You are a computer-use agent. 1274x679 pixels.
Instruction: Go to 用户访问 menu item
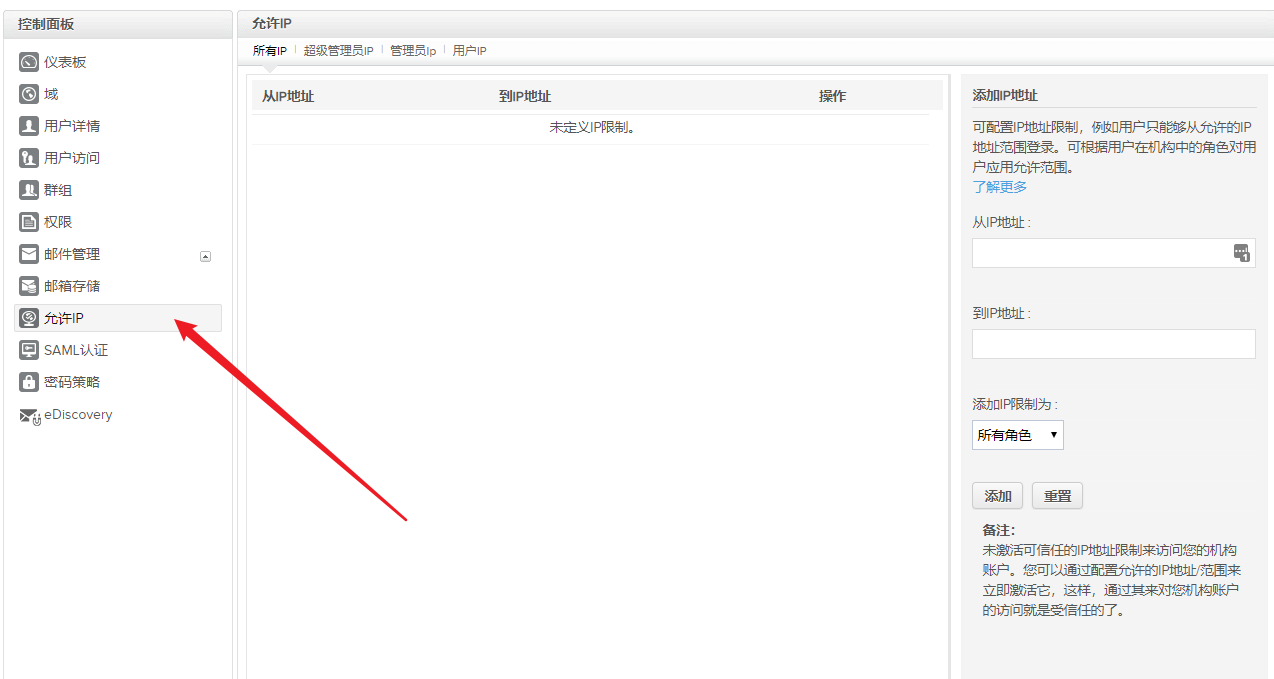click(x=72, y=158)
